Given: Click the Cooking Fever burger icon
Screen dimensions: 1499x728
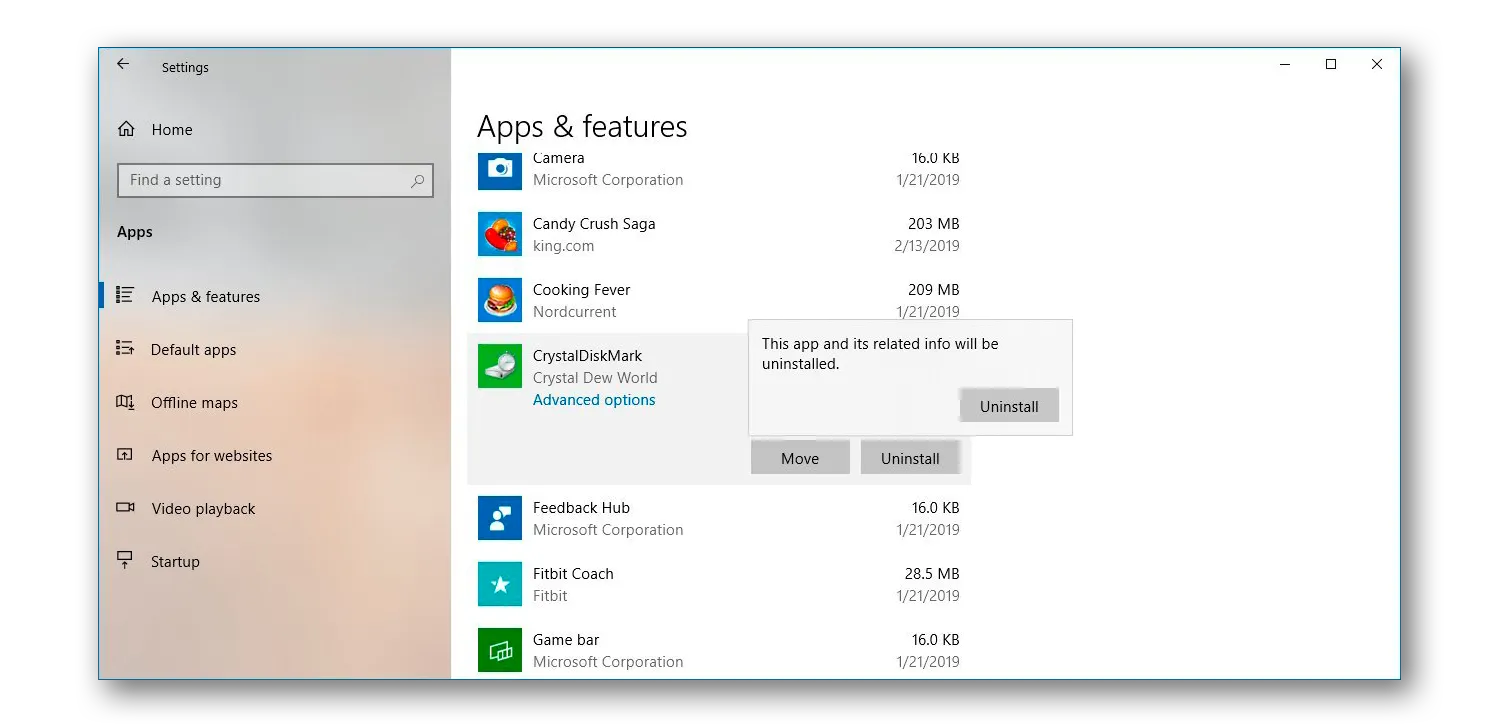Looking at the screenshot, I should tap(499, 300).
